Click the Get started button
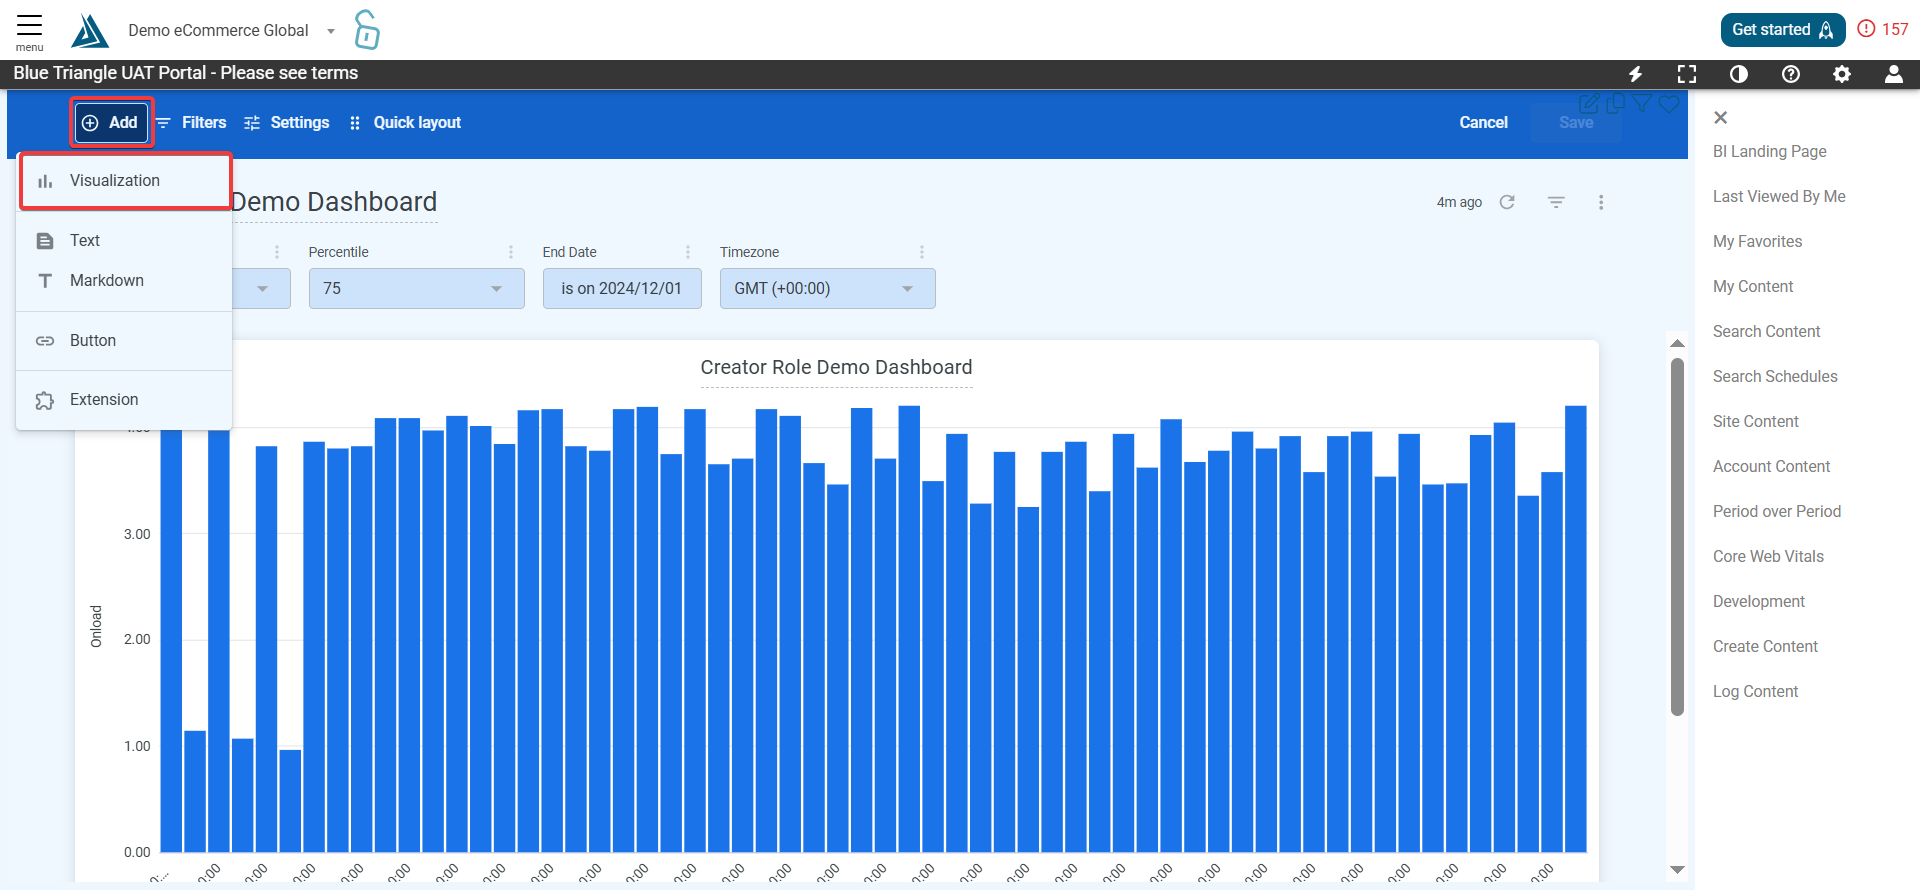Image resolution: width=1920 pixels, height=890 pixels. pos(1782,30)
